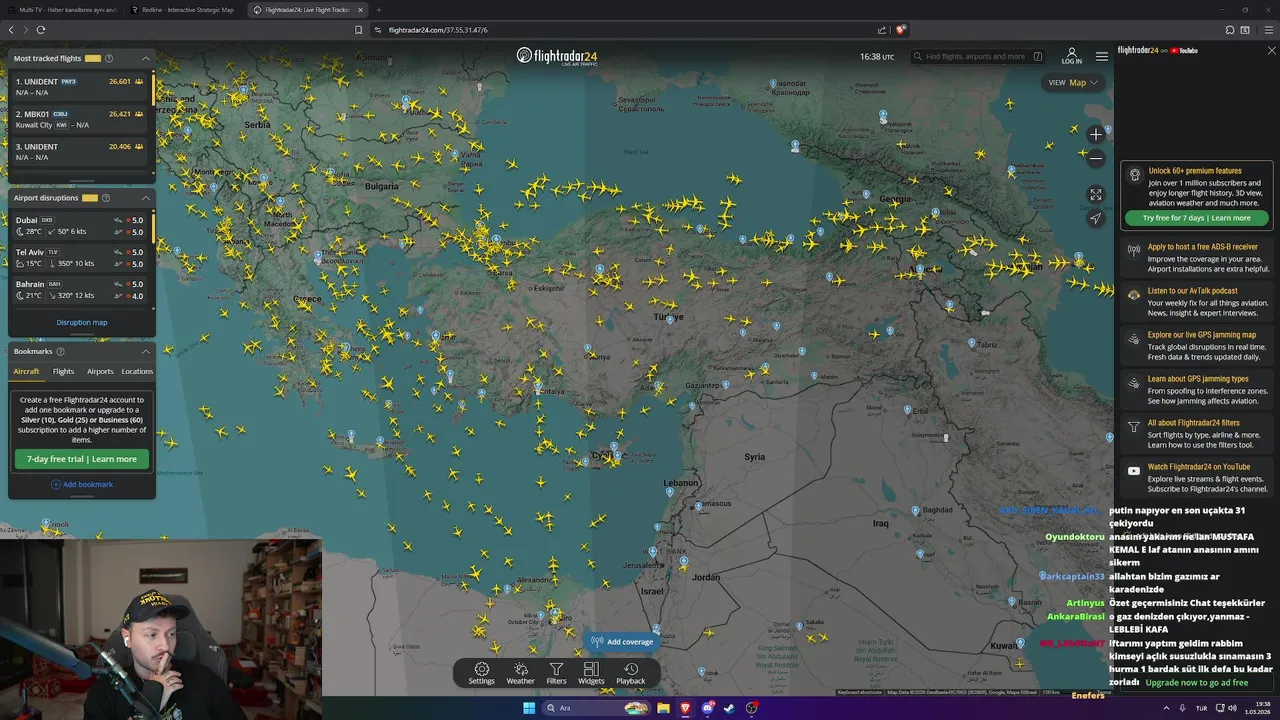This screenshot has width=1280, height=720.
Task: Close the right promotional sidebar
Action: [1271, 50]
